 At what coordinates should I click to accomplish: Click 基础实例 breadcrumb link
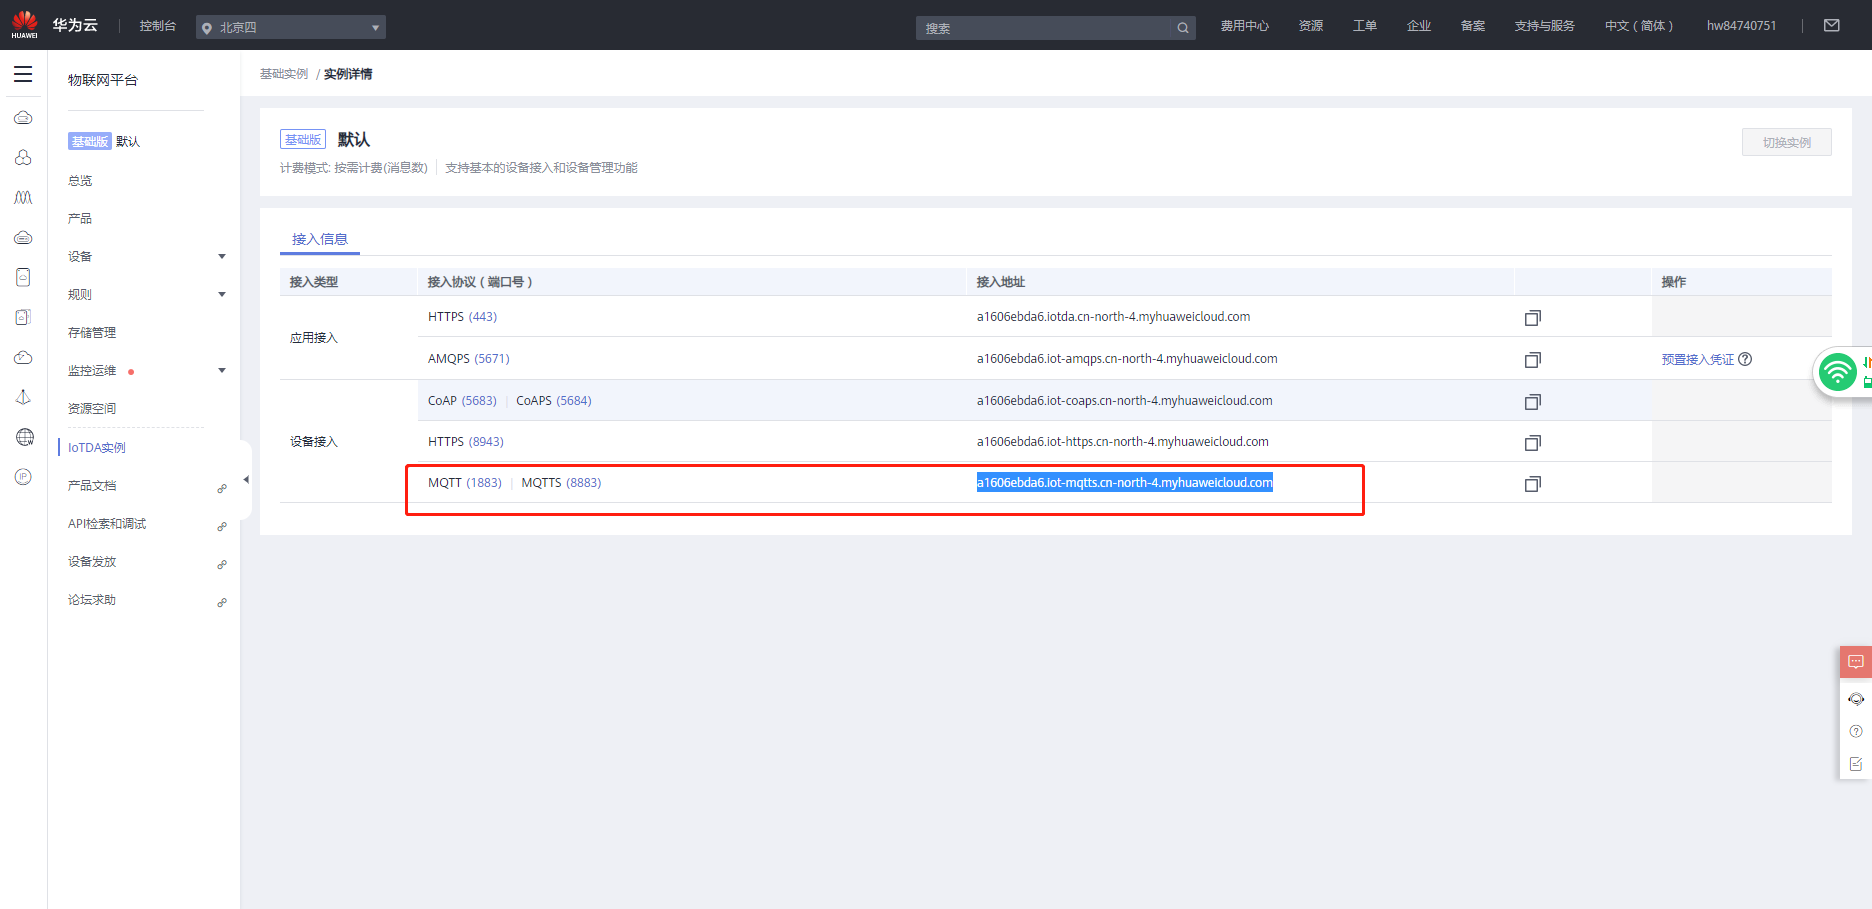(x=284, y=74)
